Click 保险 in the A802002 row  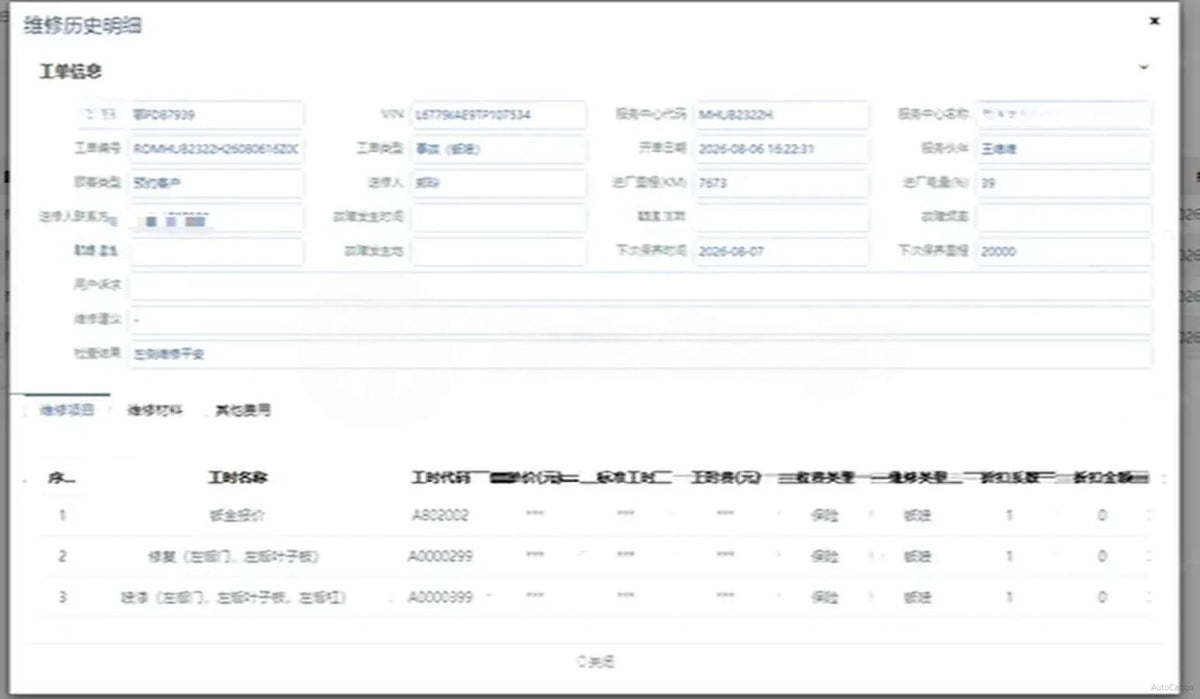825,516
